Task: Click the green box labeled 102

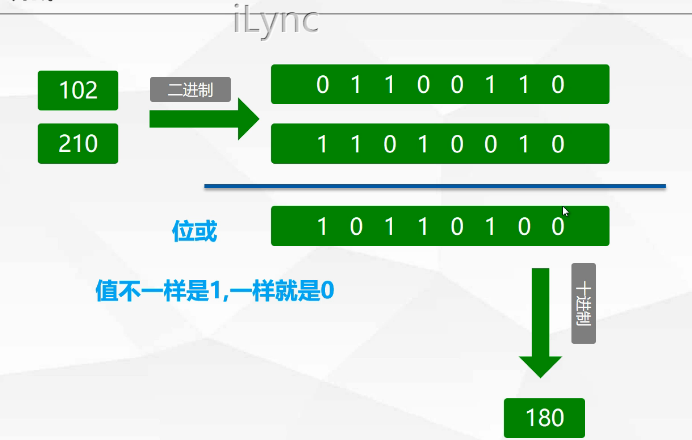Action: (78, 90)
